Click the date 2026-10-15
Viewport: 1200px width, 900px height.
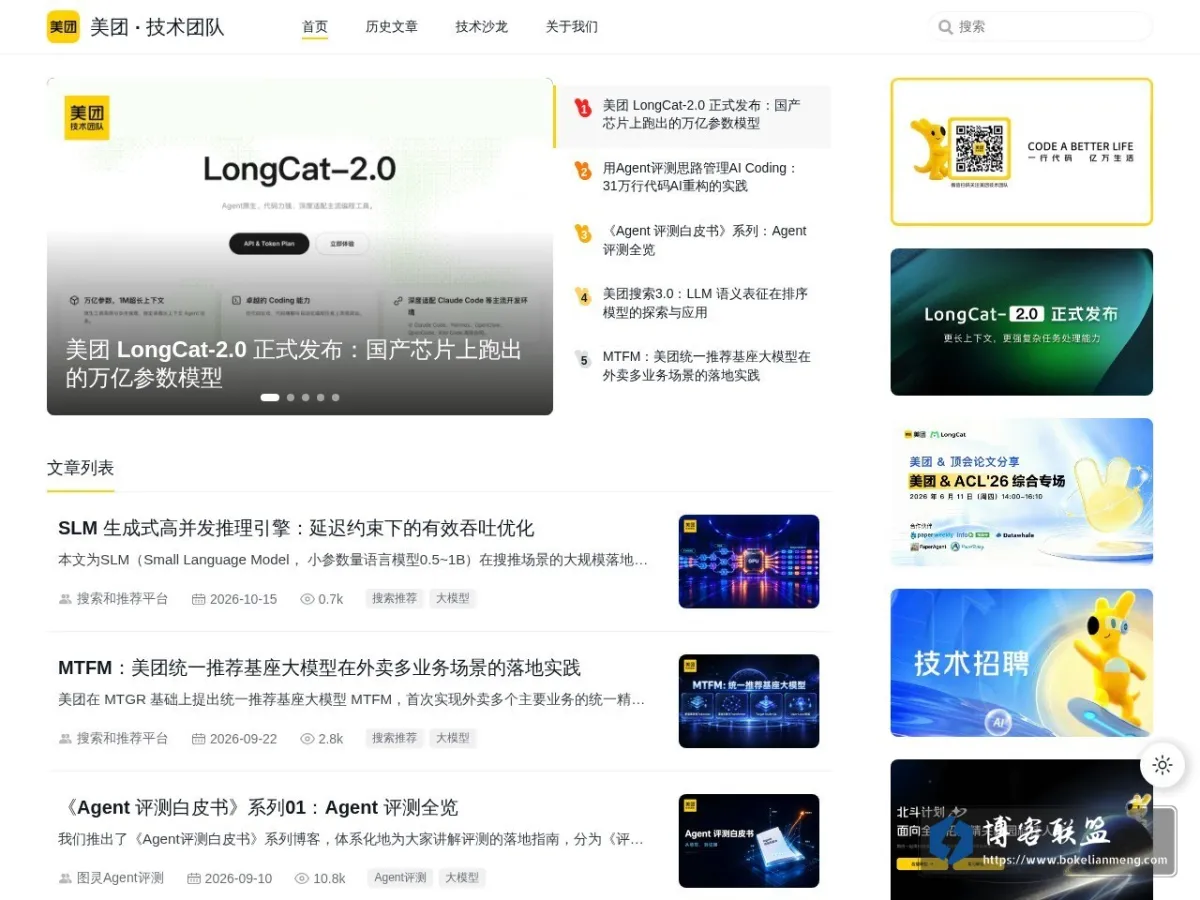point(243,599)
